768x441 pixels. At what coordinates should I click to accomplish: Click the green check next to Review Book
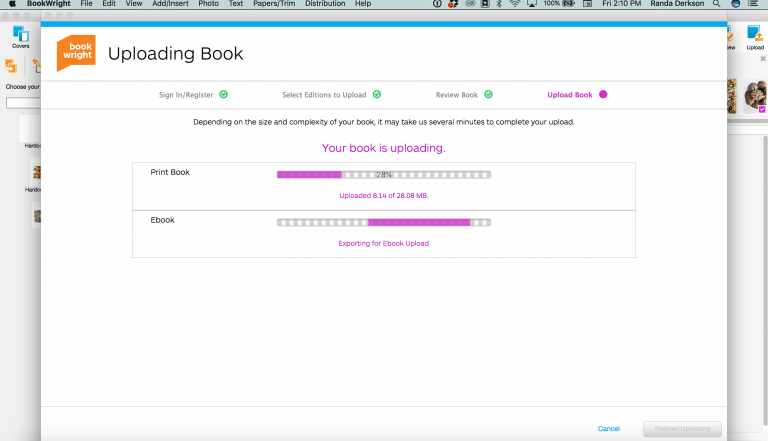488,94
